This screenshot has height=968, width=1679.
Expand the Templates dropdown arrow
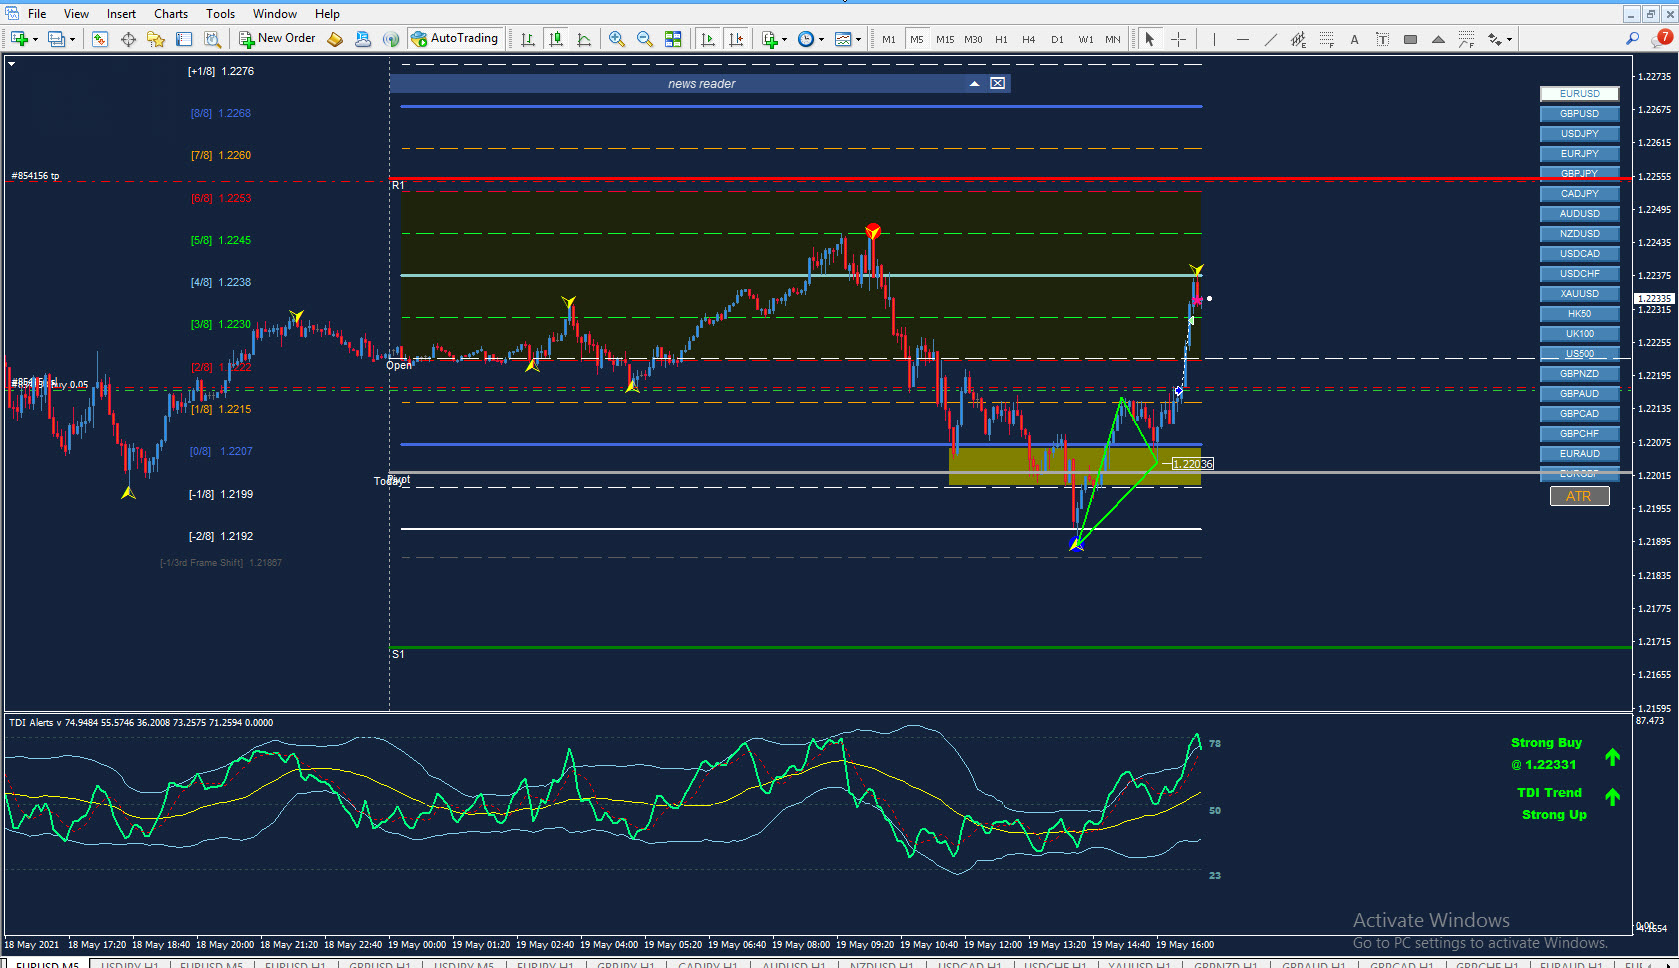coord(858,40)
